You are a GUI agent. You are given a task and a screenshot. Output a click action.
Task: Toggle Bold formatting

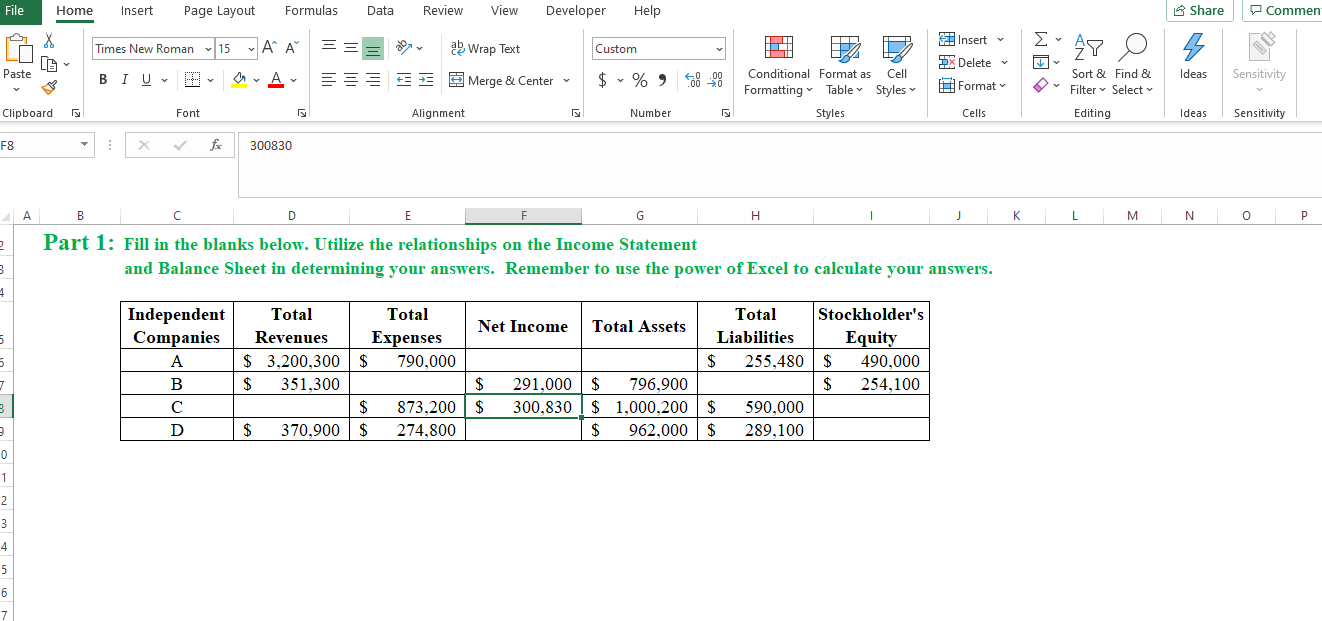103,77
